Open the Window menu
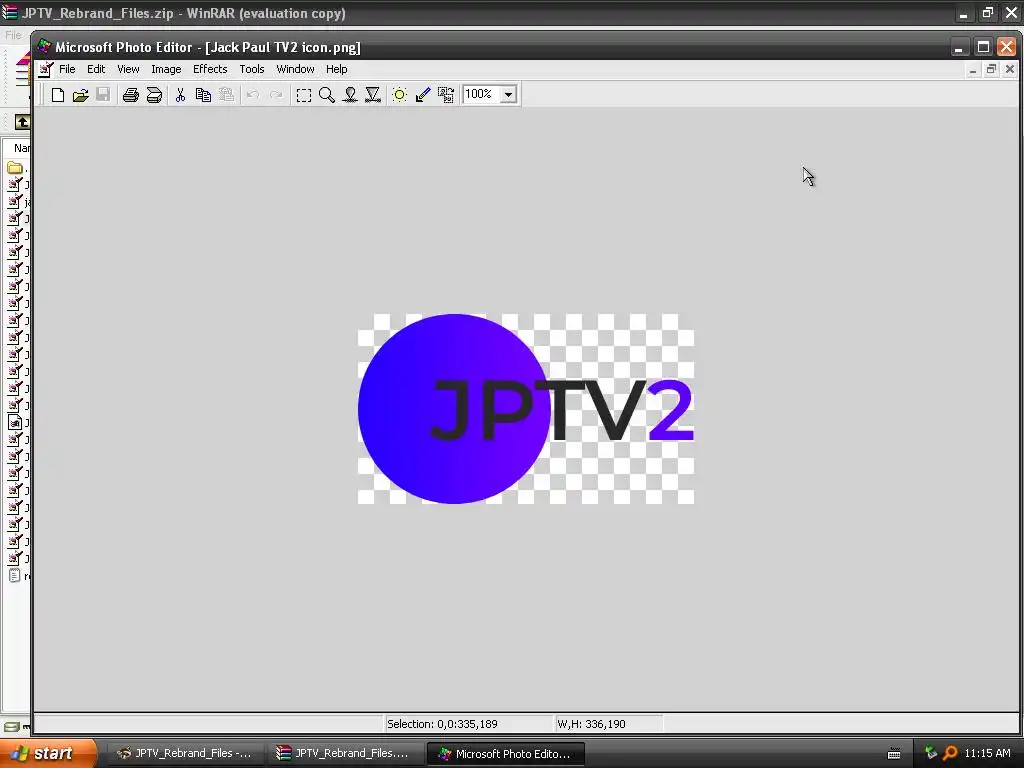The image size is (1024, 768). point(295,69)
